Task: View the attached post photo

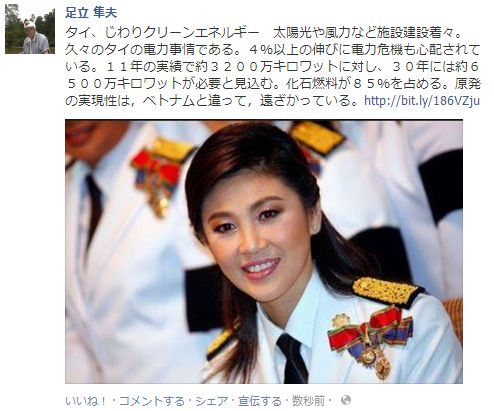Action: click(264, 252)
